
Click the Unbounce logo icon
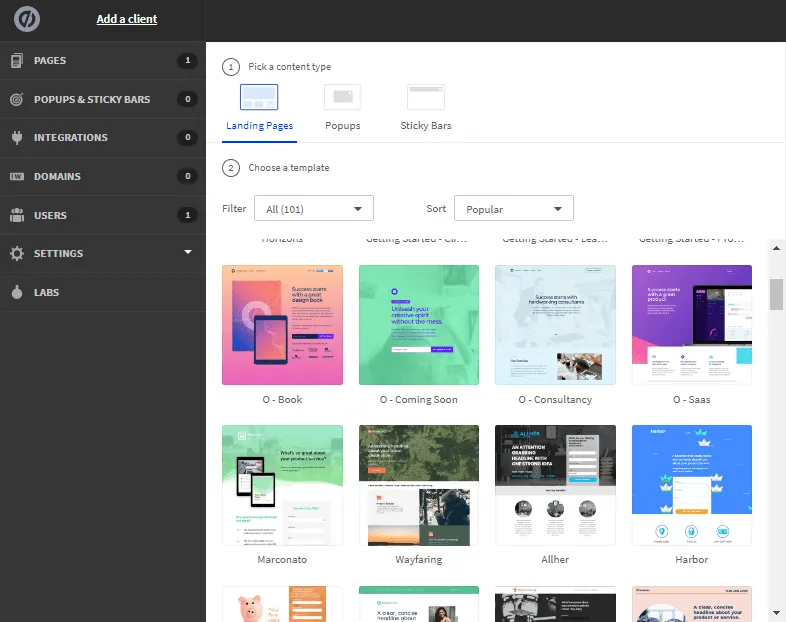[x=27, y=19]
